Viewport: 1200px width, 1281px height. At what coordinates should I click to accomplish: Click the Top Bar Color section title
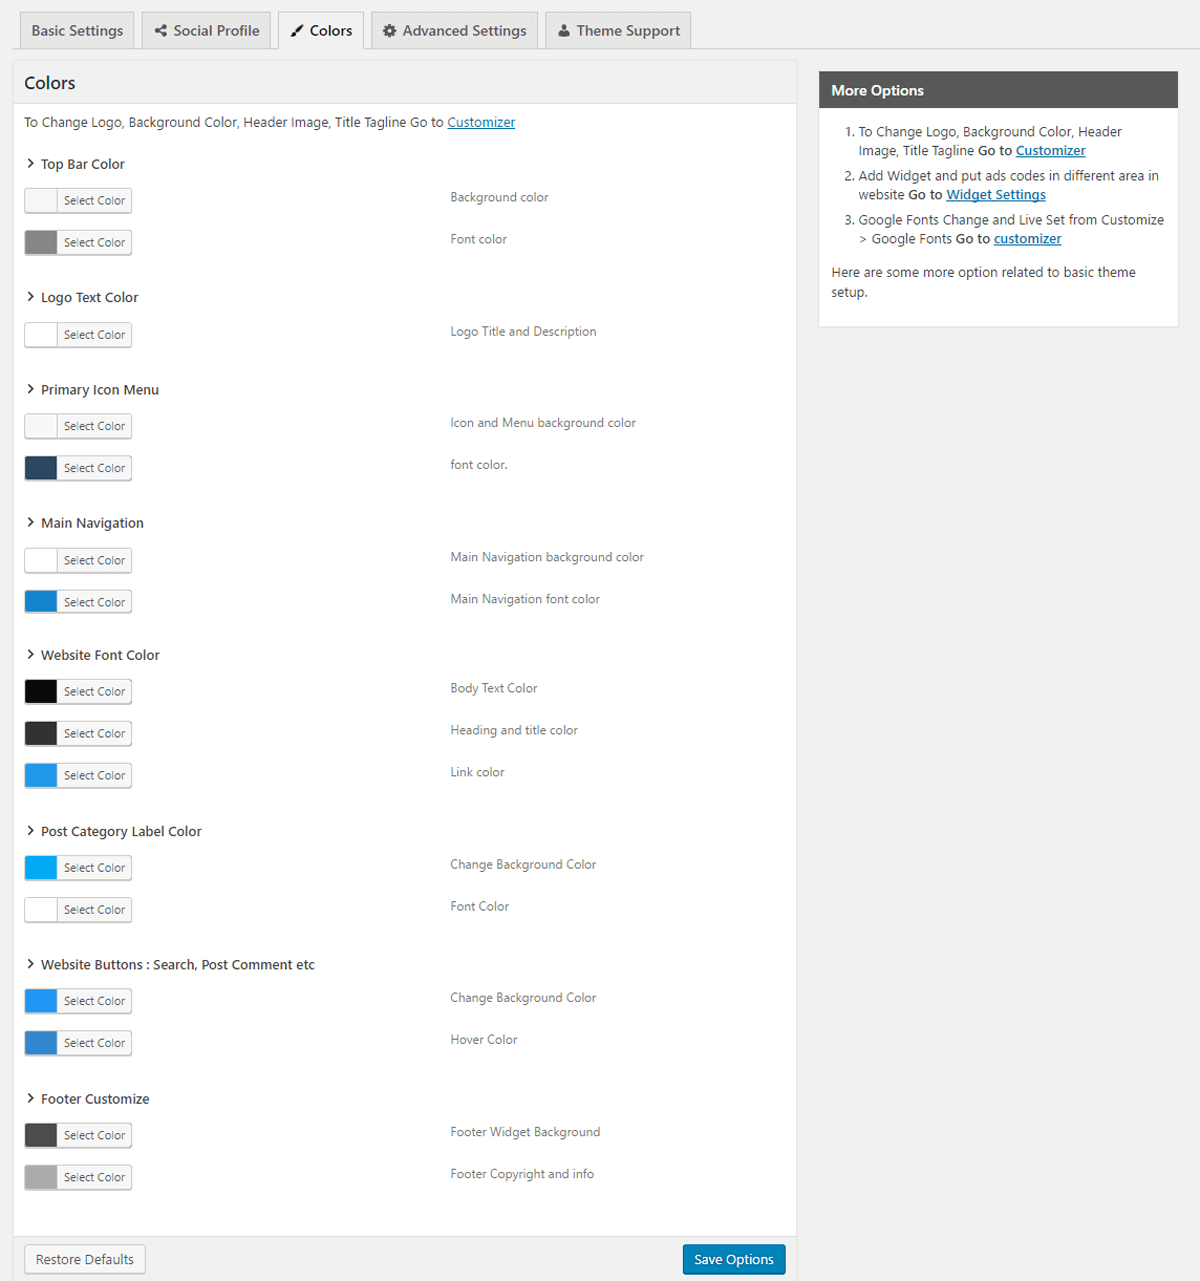pos(83,164)
